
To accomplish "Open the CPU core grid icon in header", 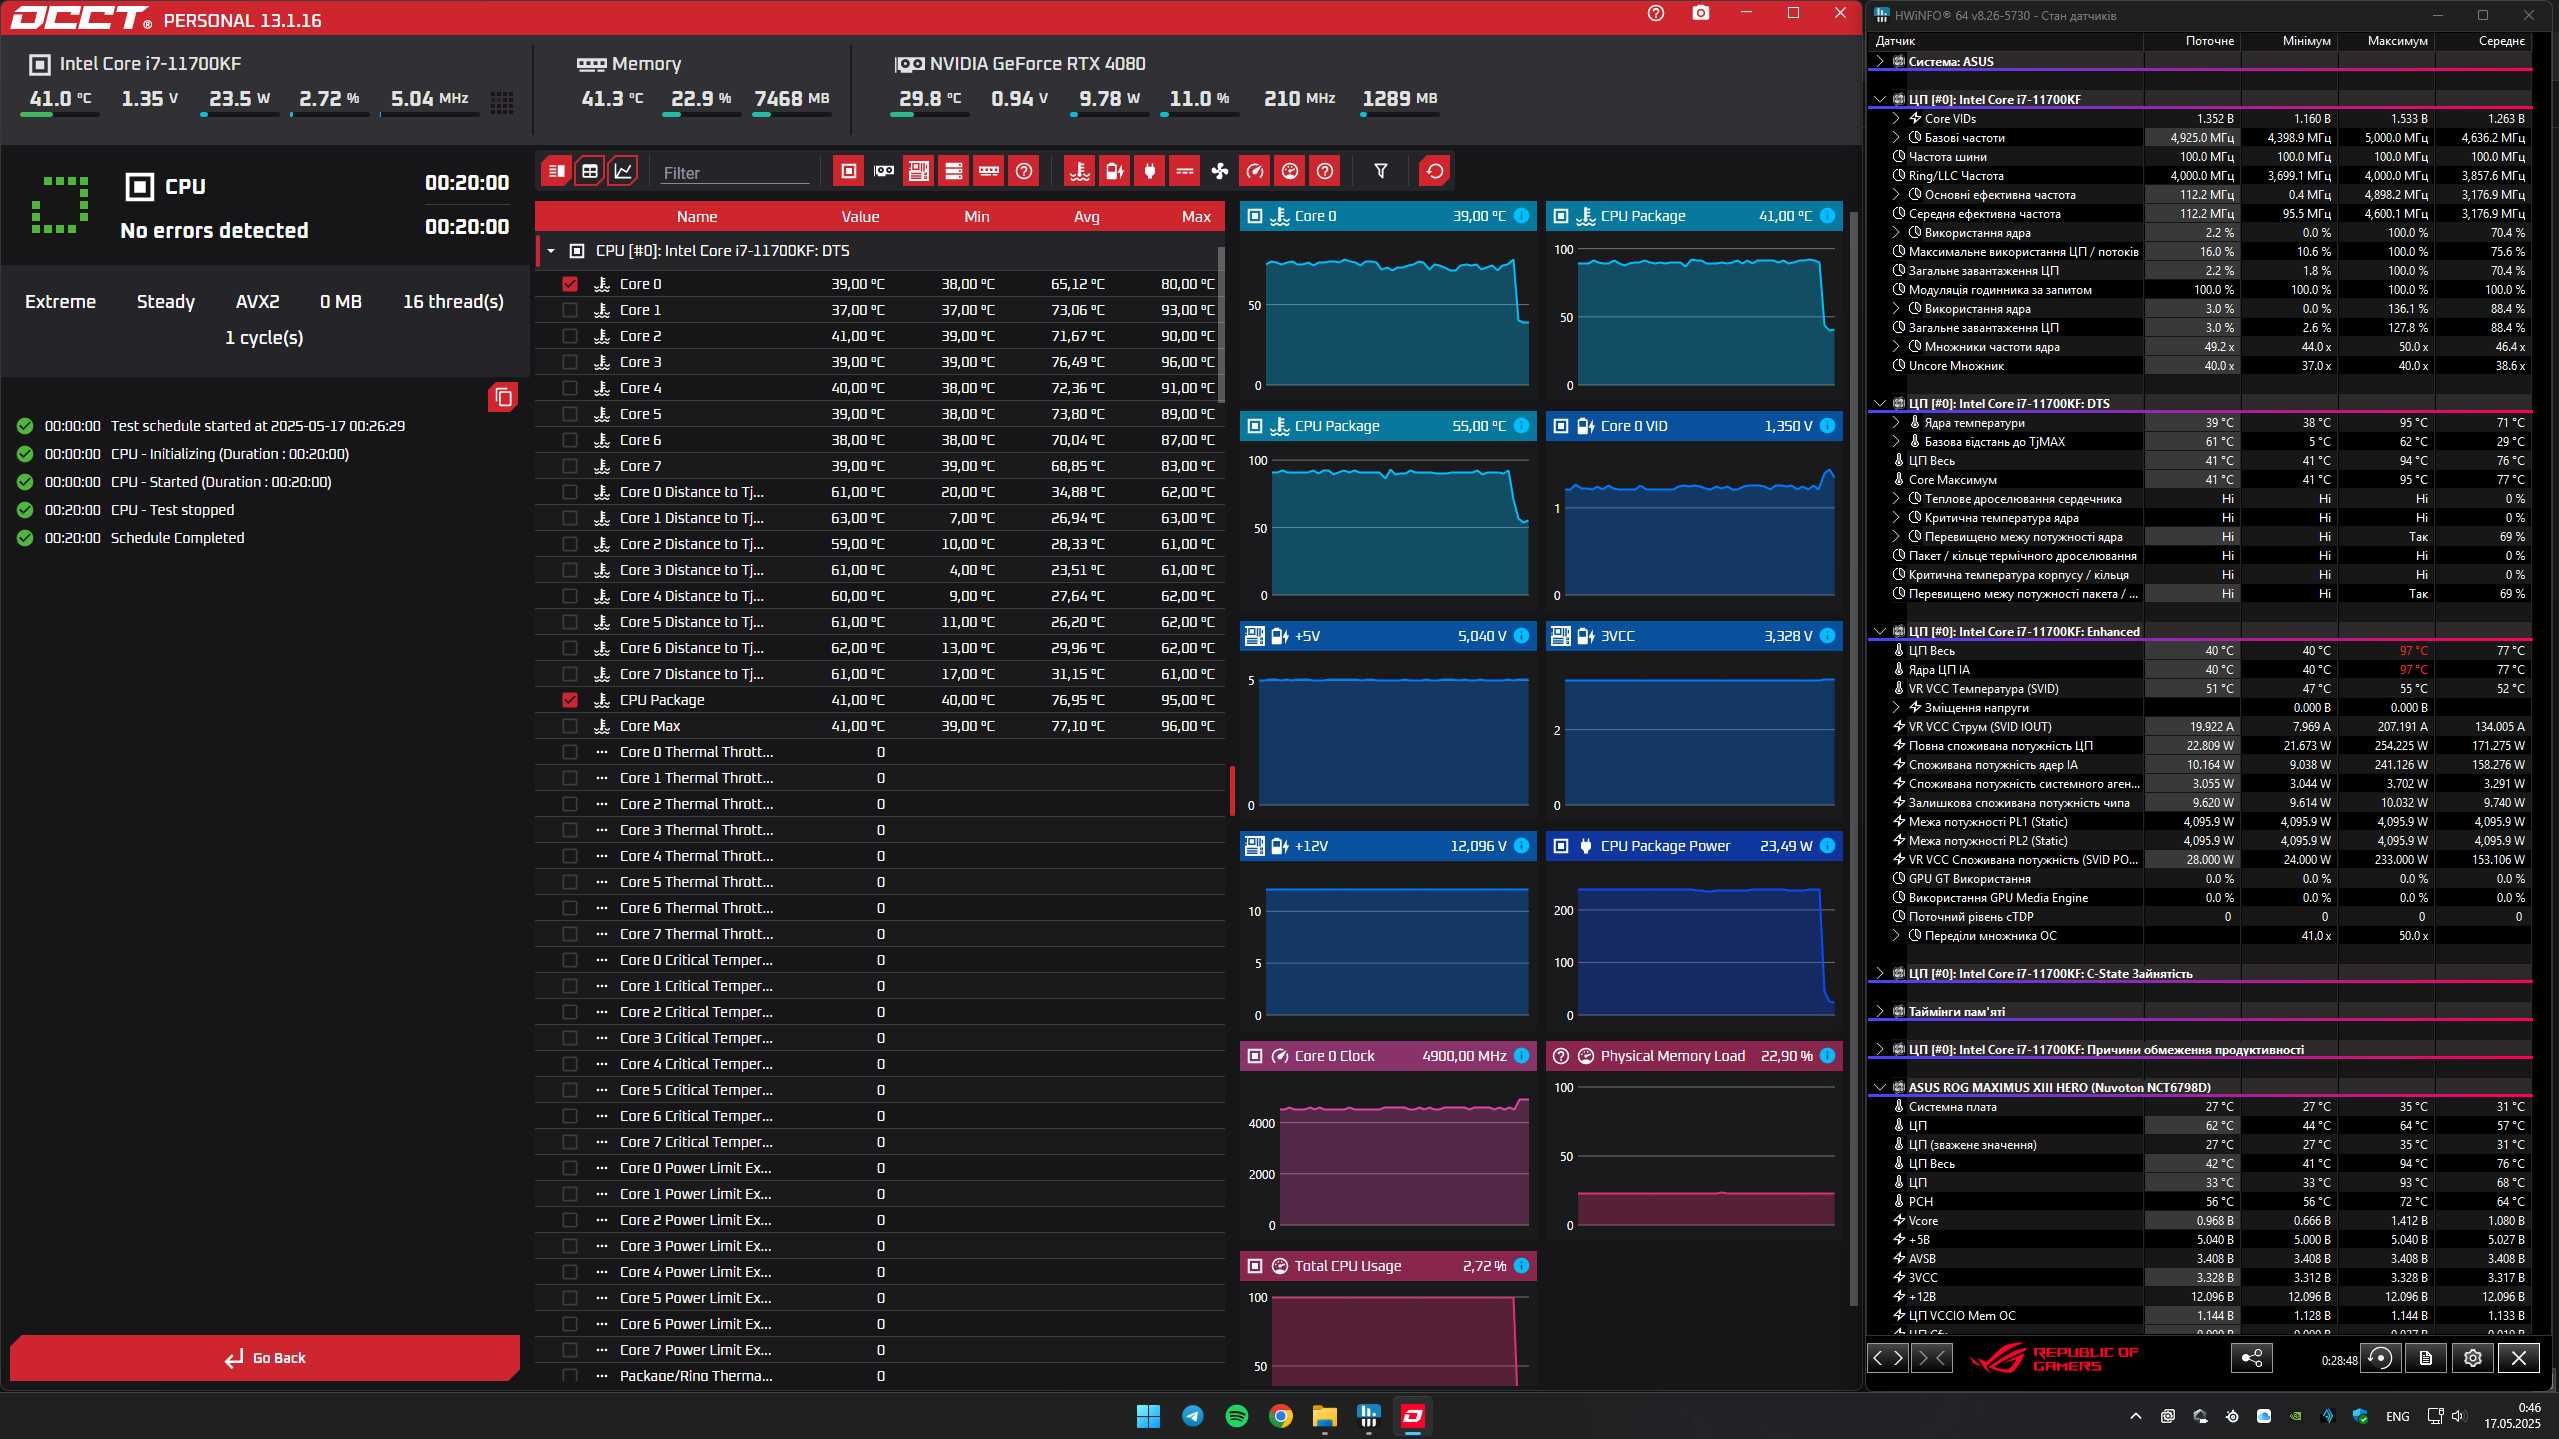I will (x=503, y=101).
